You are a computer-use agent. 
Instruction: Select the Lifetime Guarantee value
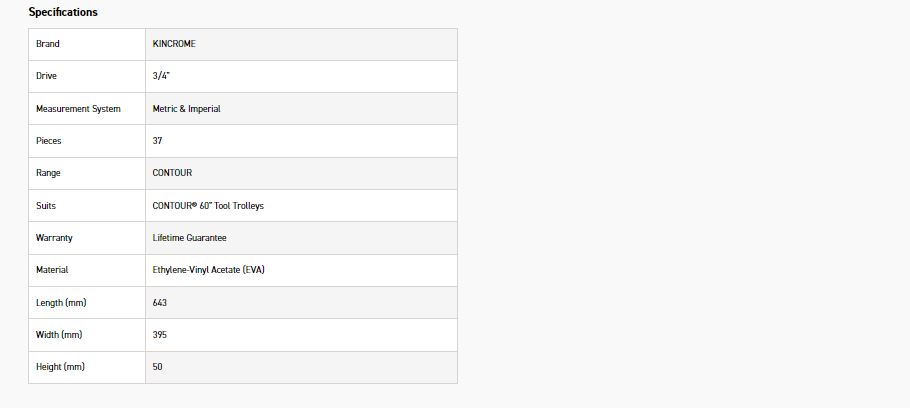click(189, 238)
